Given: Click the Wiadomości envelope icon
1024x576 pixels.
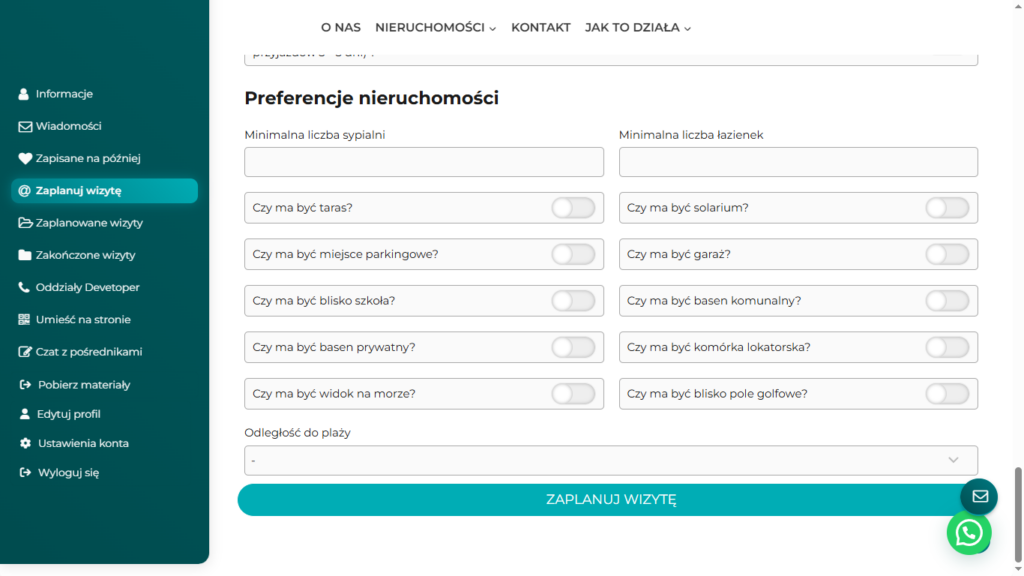Looking at the screenshot, I should [25, 127].
